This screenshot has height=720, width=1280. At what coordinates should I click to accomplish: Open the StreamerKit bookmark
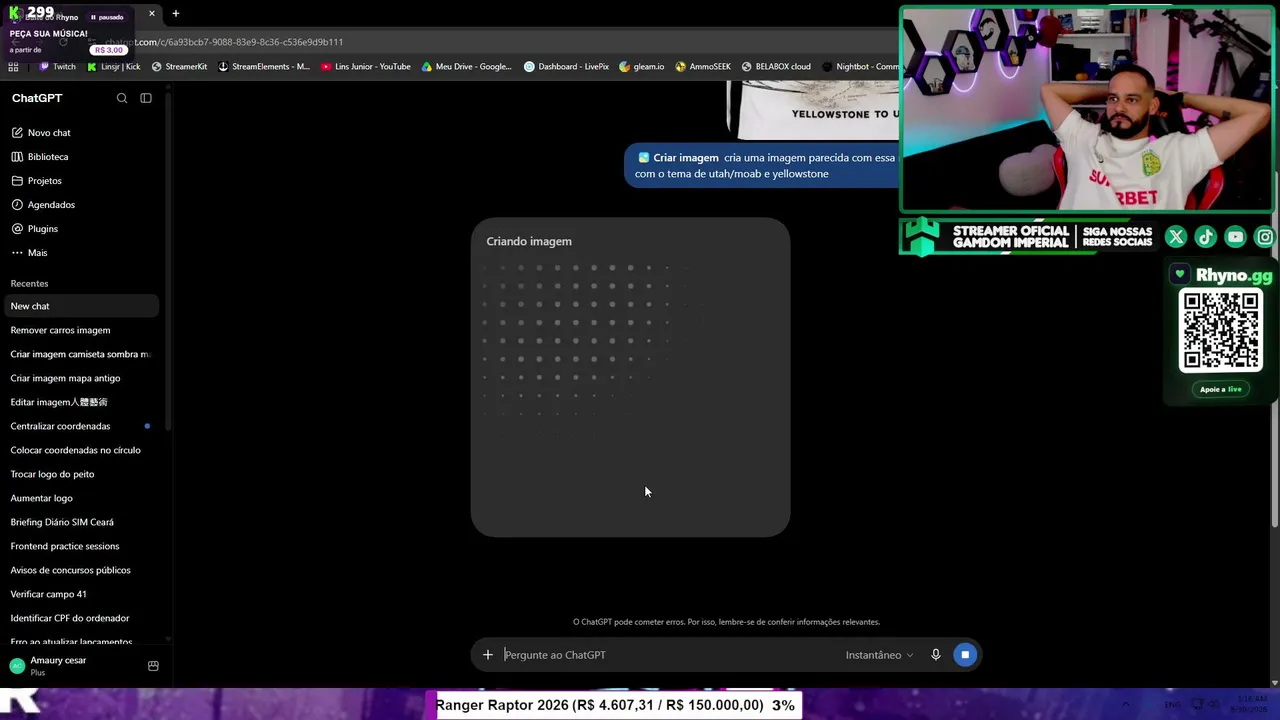pos(179,67)
